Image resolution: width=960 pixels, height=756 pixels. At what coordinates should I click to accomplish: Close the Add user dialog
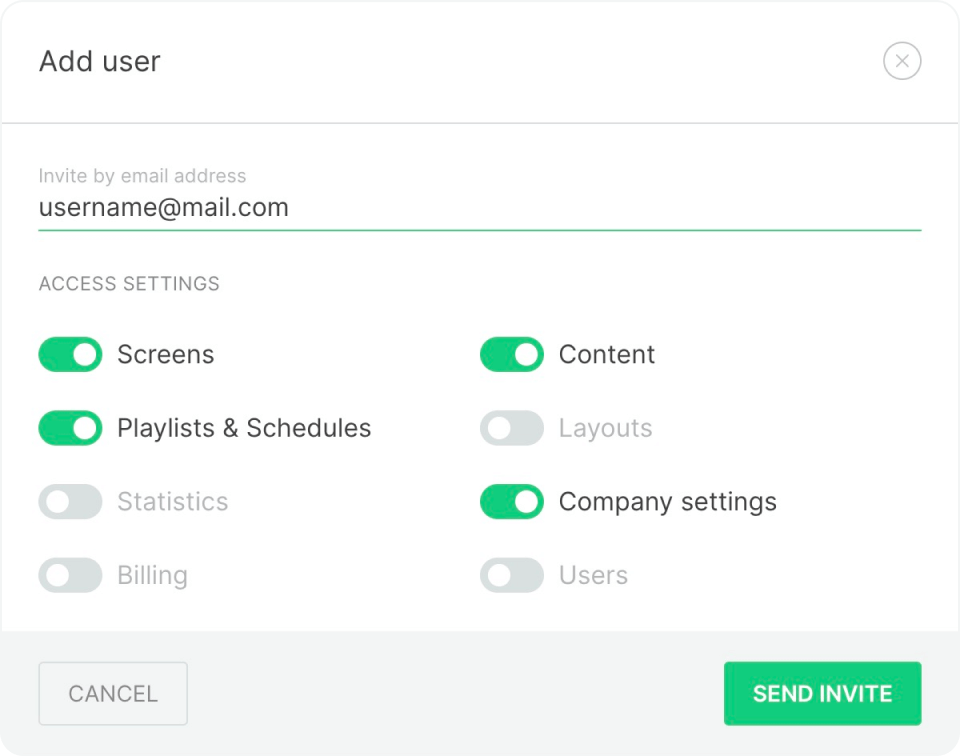(901, 62)
